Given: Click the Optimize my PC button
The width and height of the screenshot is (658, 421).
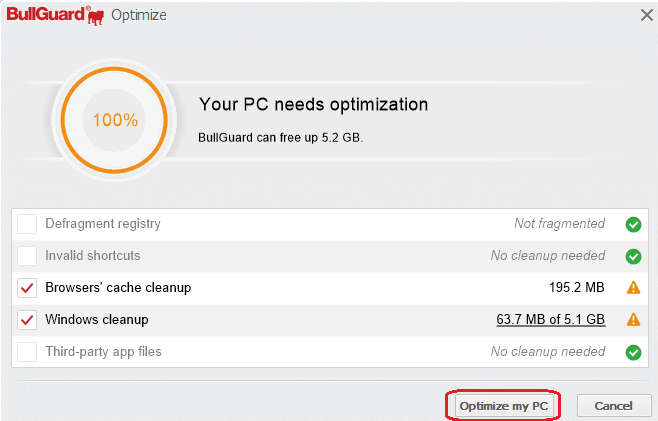Looking at the screenshot, I should pos(503,406).
